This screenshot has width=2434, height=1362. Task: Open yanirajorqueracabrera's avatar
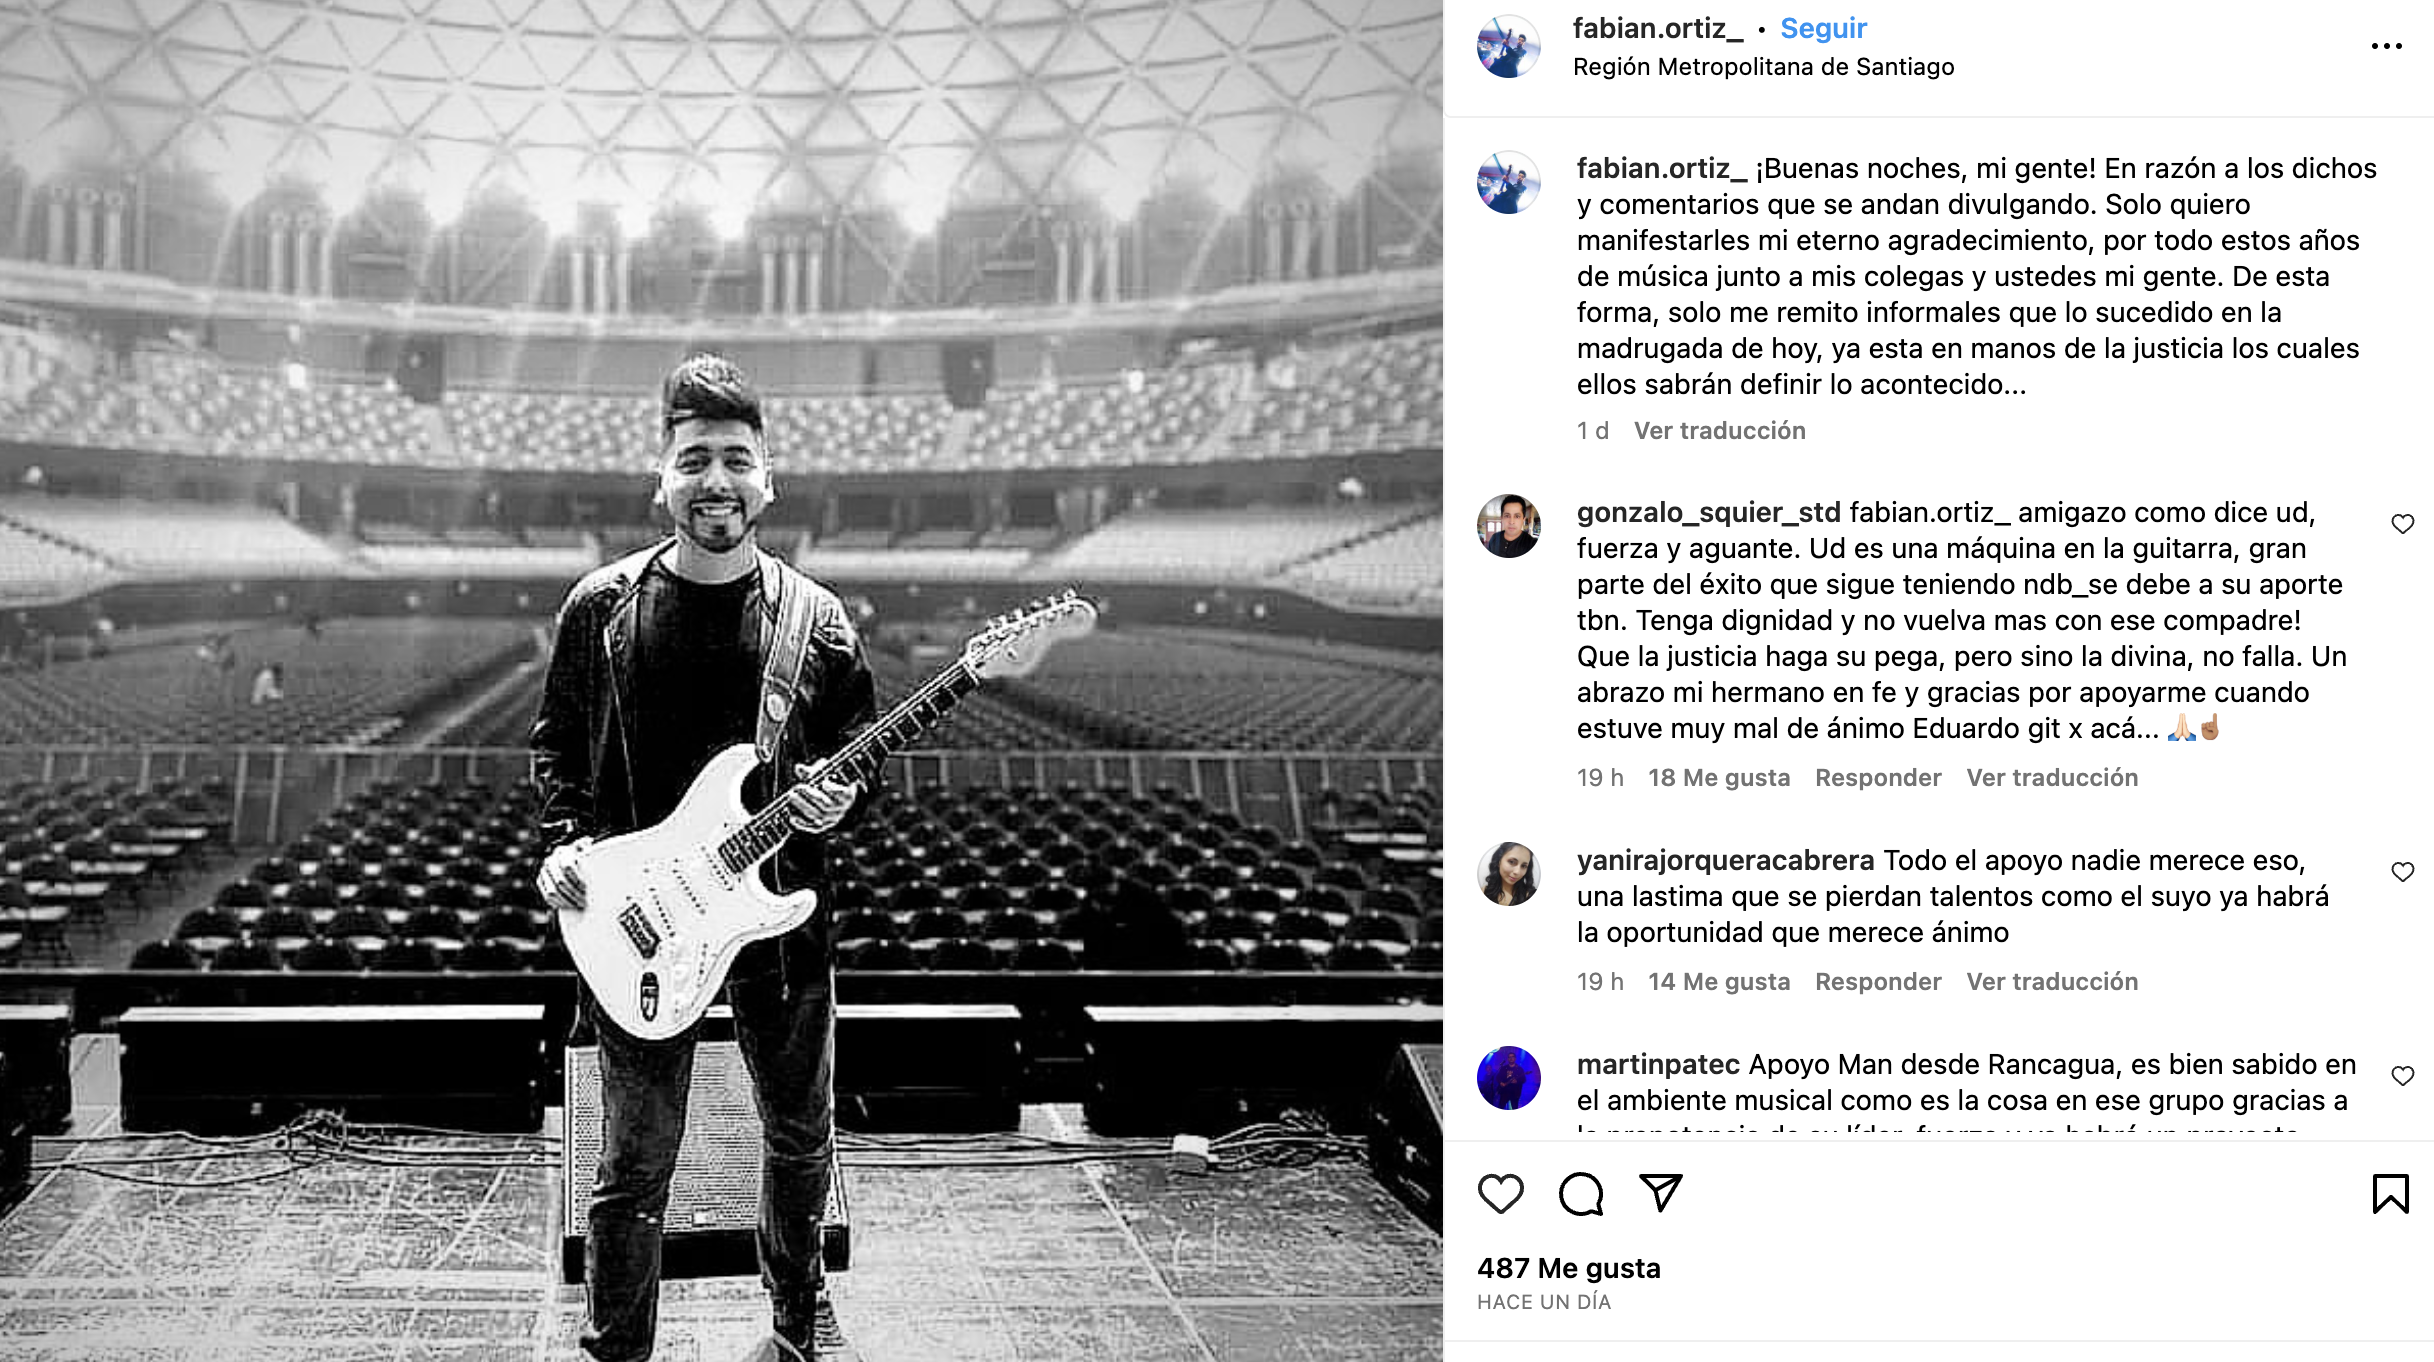click(1508, 874)
